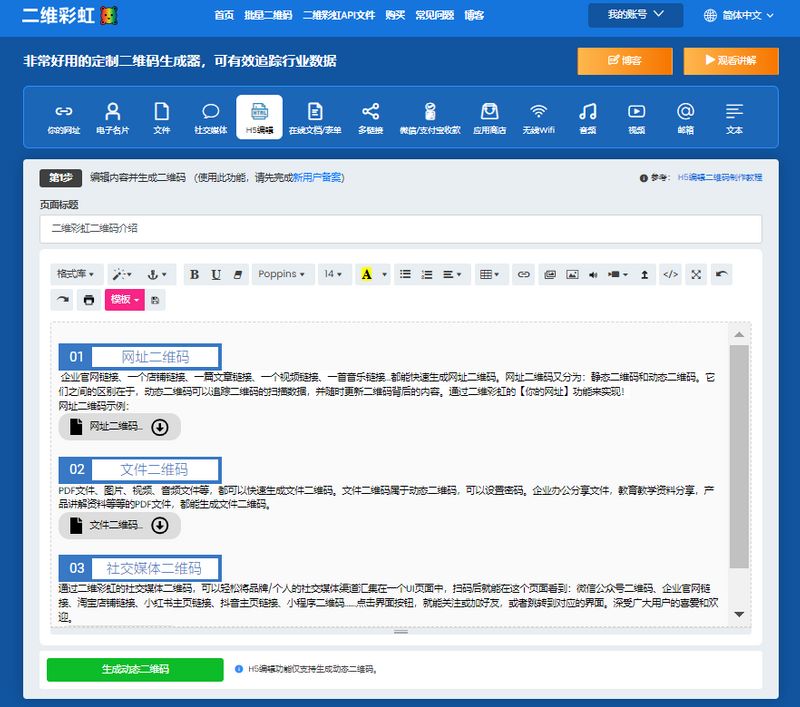
Task: Open the paragraph alignment dropdown
Action: point(452,274)
